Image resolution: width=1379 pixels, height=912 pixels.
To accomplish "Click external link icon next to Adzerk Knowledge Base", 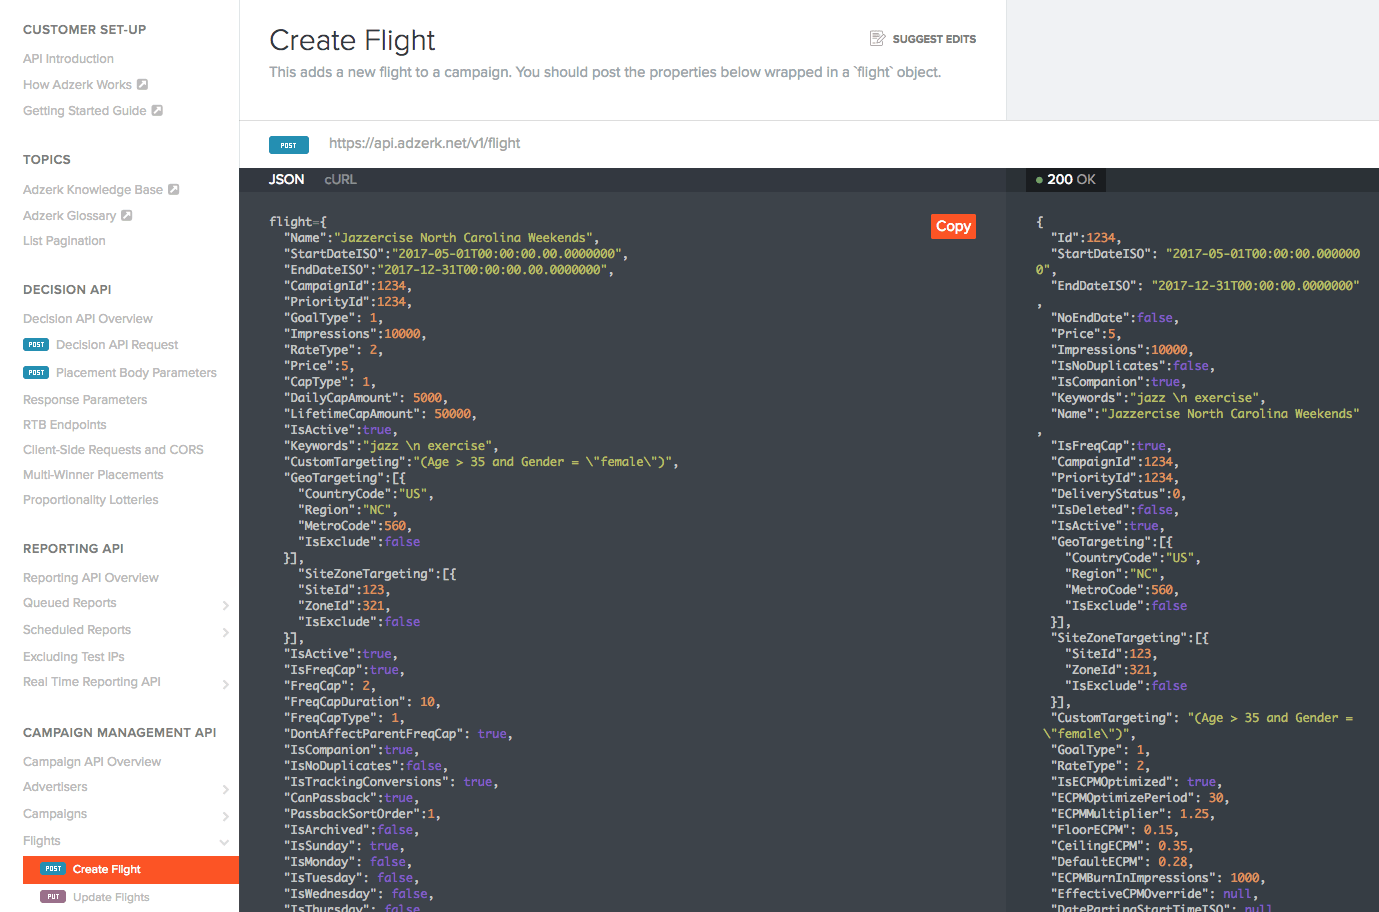I will coord(173,190).
